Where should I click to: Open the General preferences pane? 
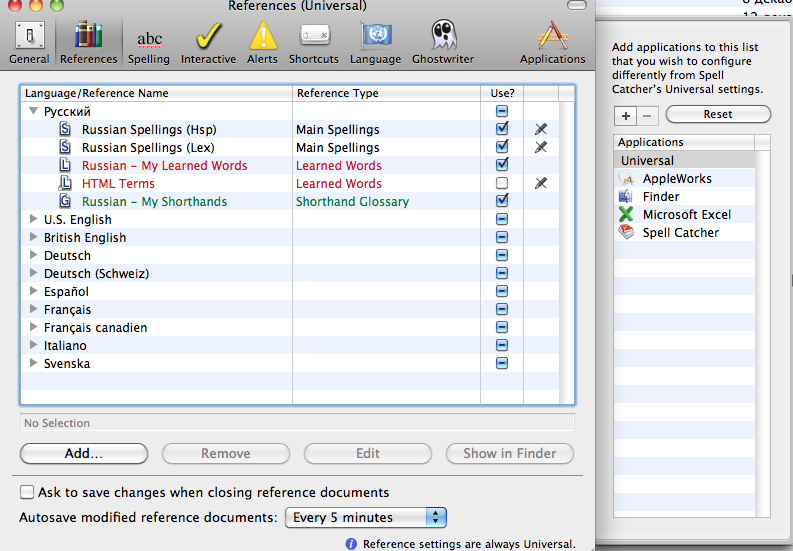coord(29,43)
